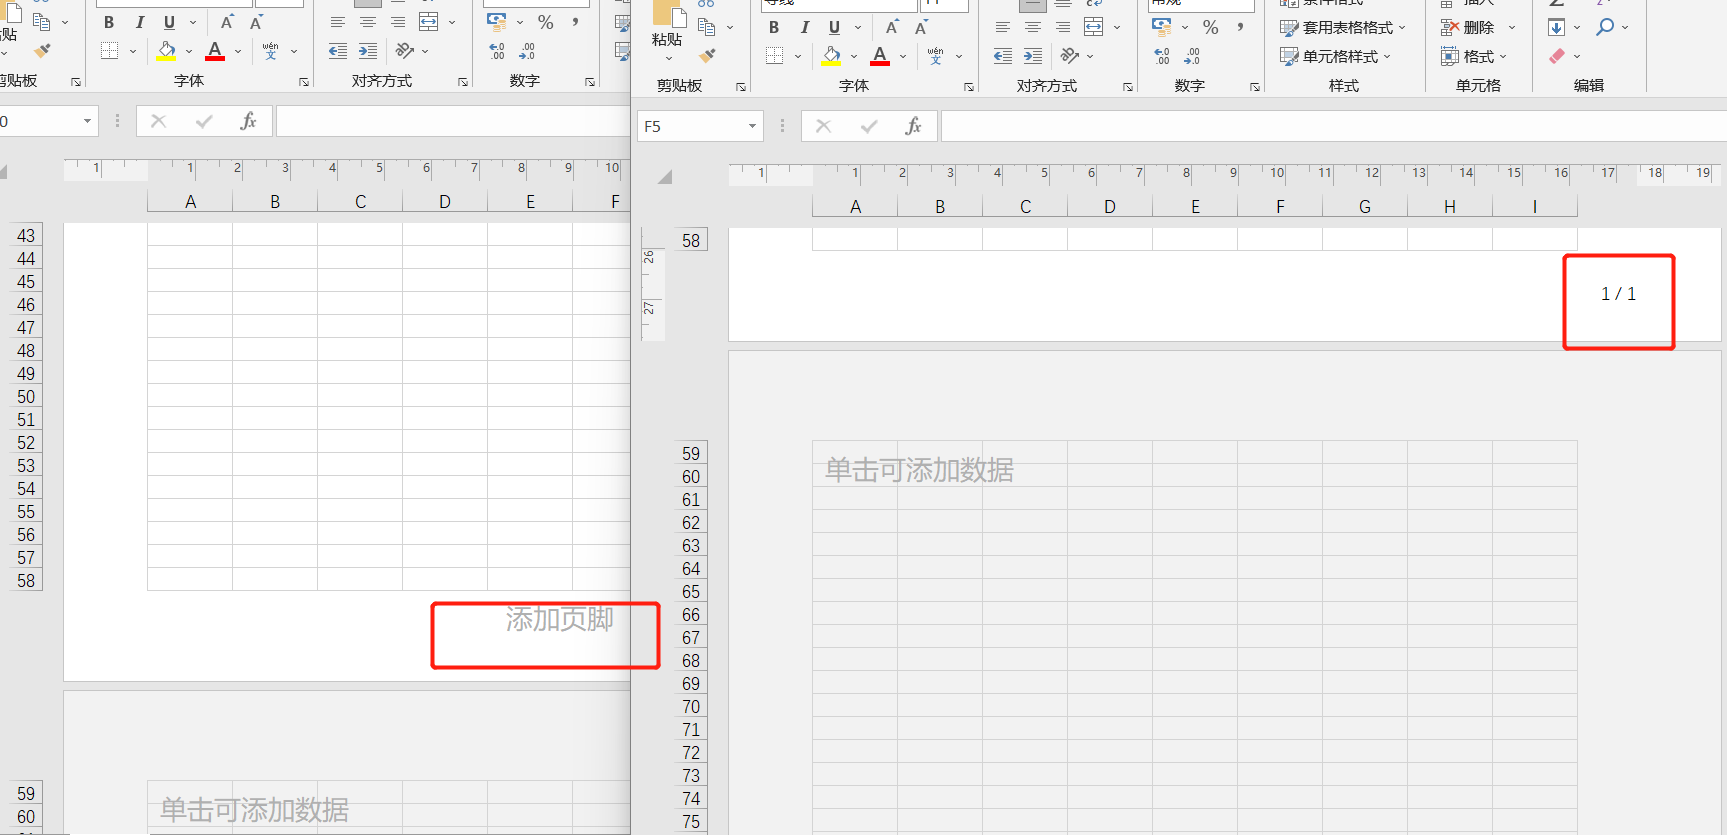Increase indent in the left window
This screenshot has height=835, width=1727.
click(367, 51)
